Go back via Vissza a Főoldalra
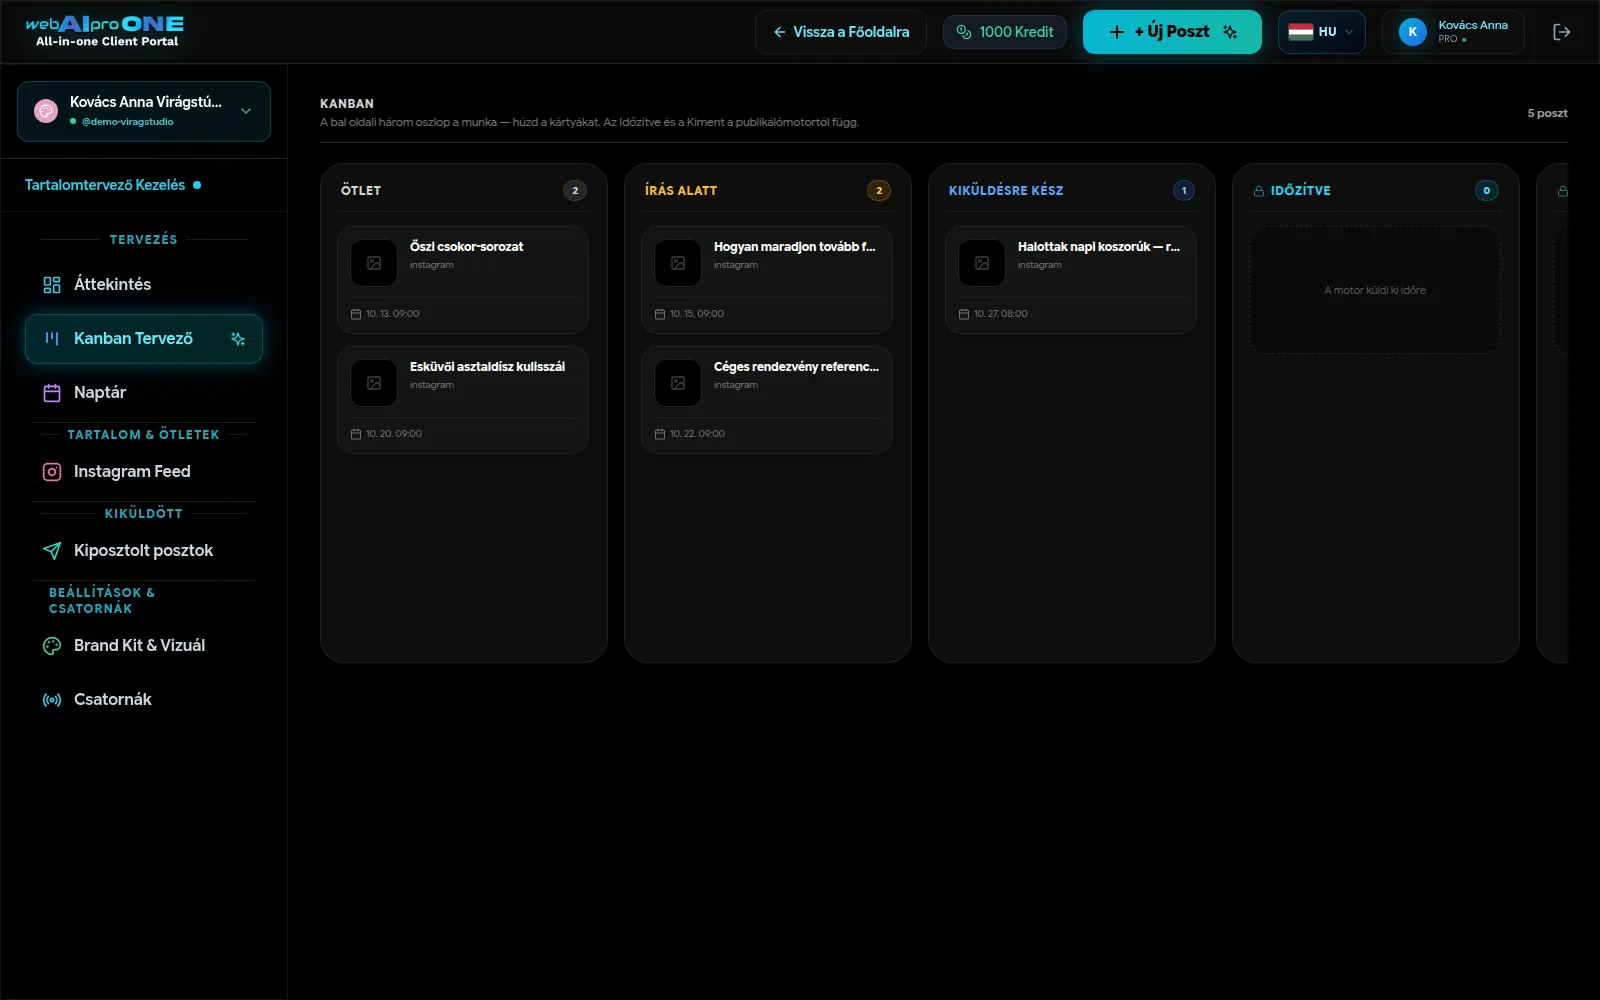1600x1000 pixels. click(x=841, y=32)
